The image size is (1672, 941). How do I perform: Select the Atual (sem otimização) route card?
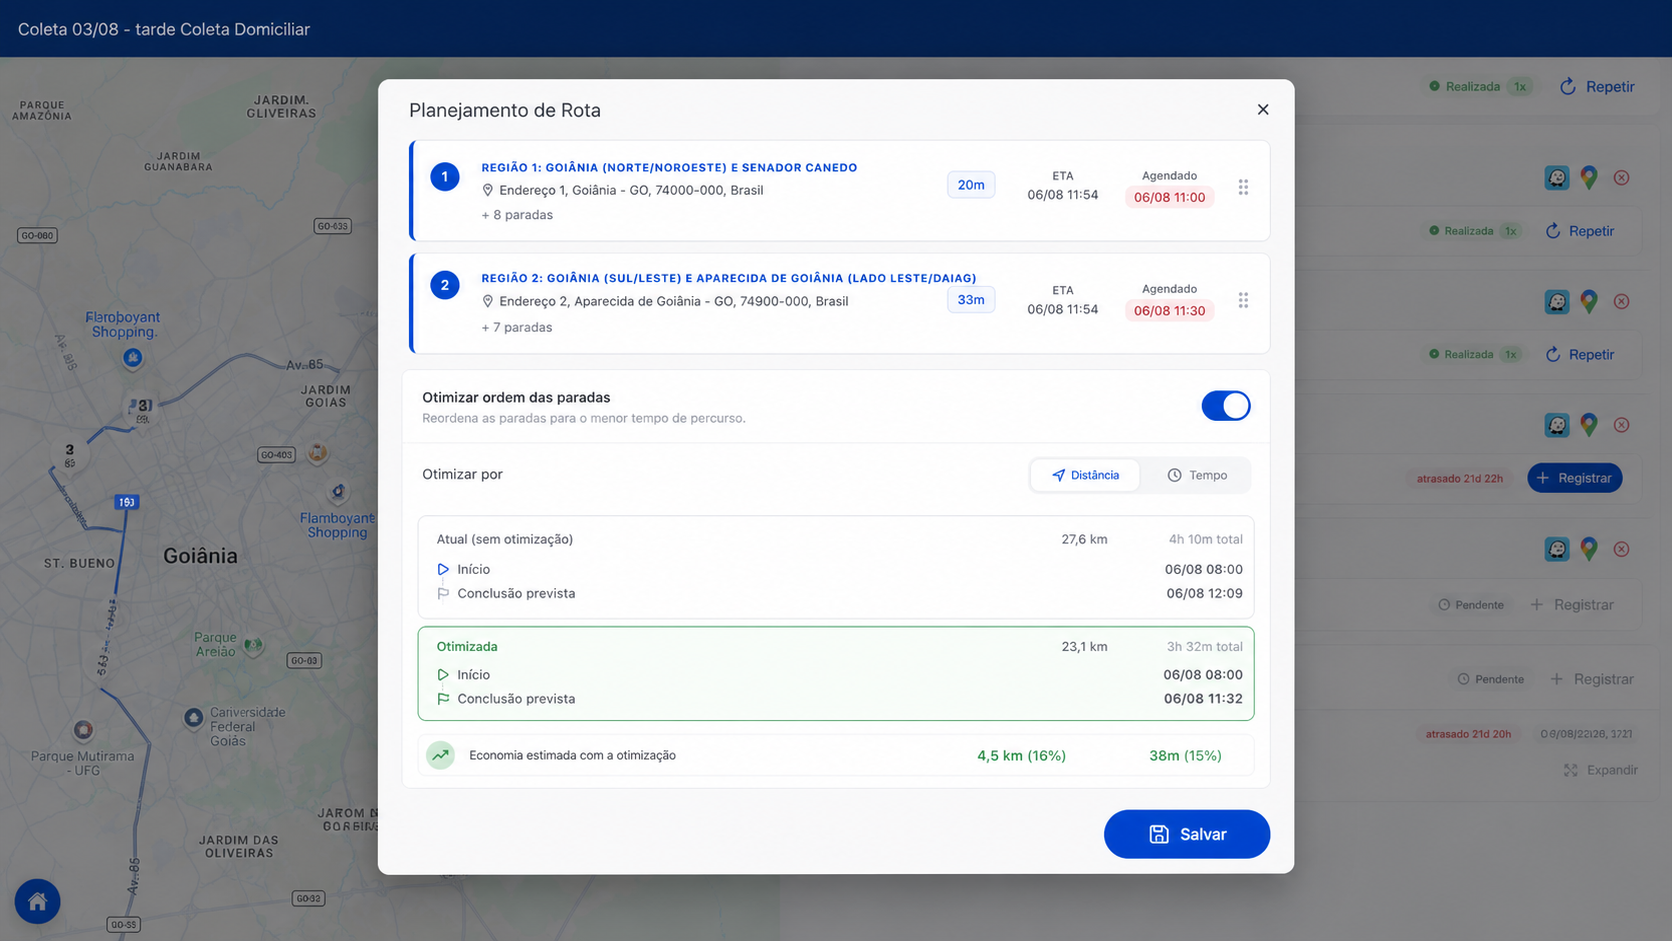pyautogui.click(x=836, y=567)
